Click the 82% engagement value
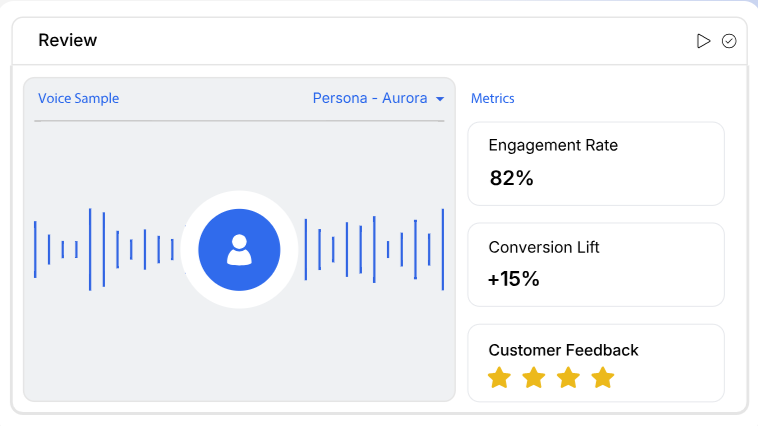The width and height of the screenshot is (758, 426). point(511,179)
